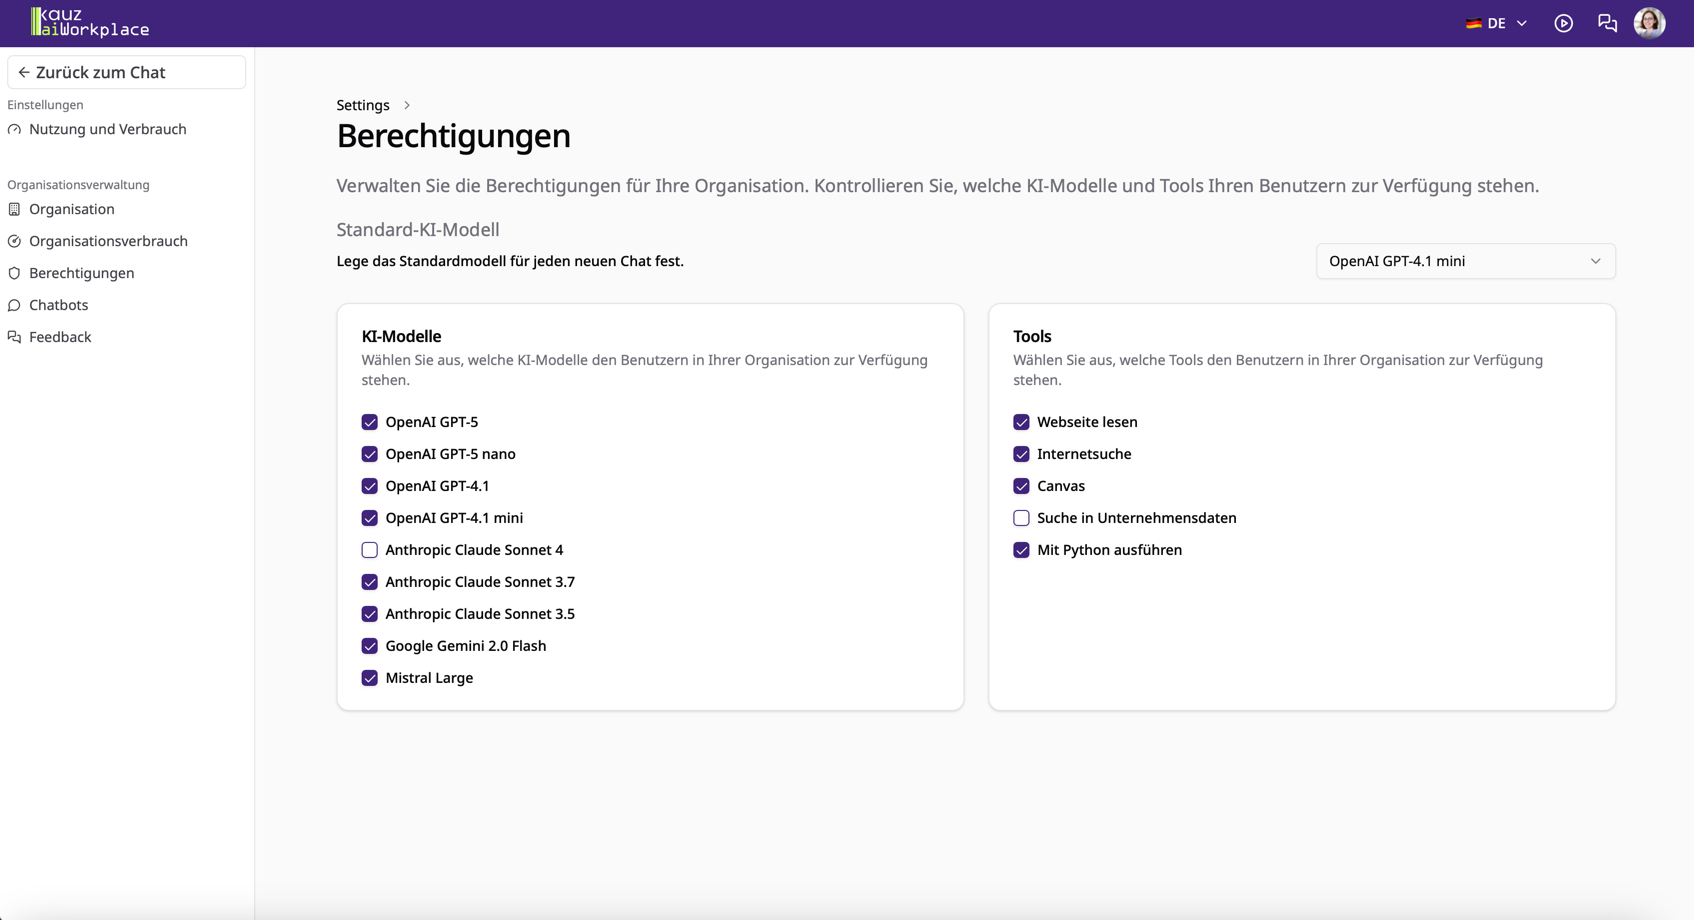Viewport: 1694px width, 920px height.
Task: Open the user profile avatar
Action: pos(1649,22)
